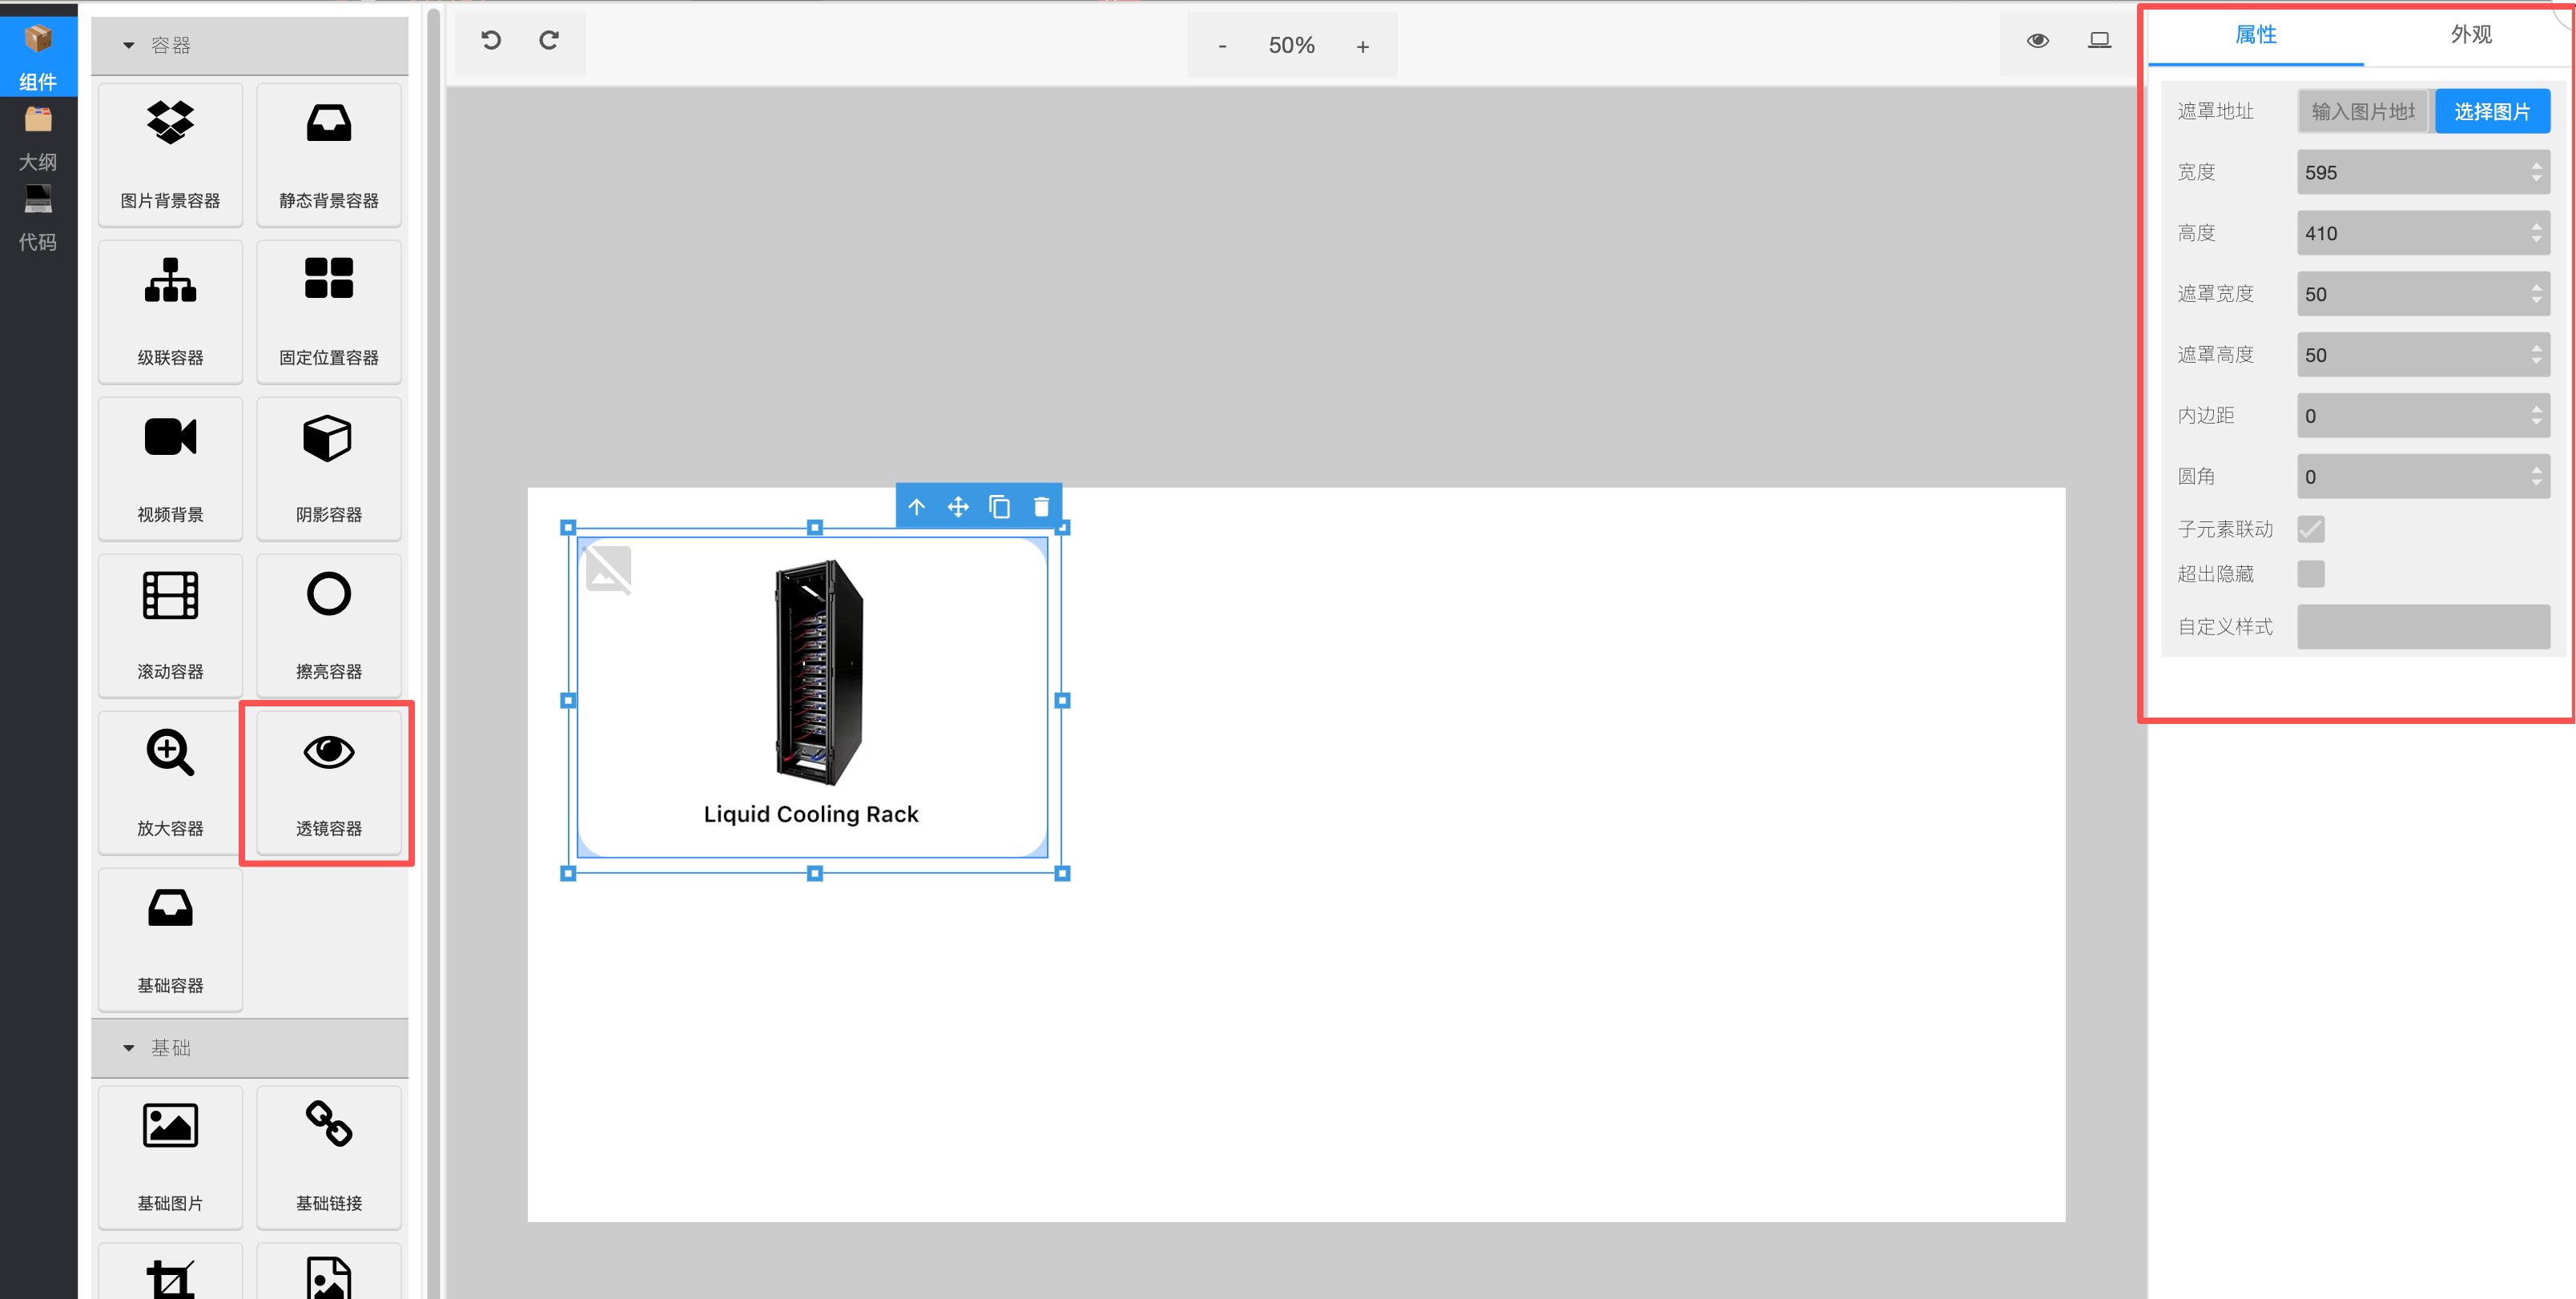Viewport: 2576px width, 1299px height.
Task: Increment the 内边距 stepper
Action: (2537, 409)
